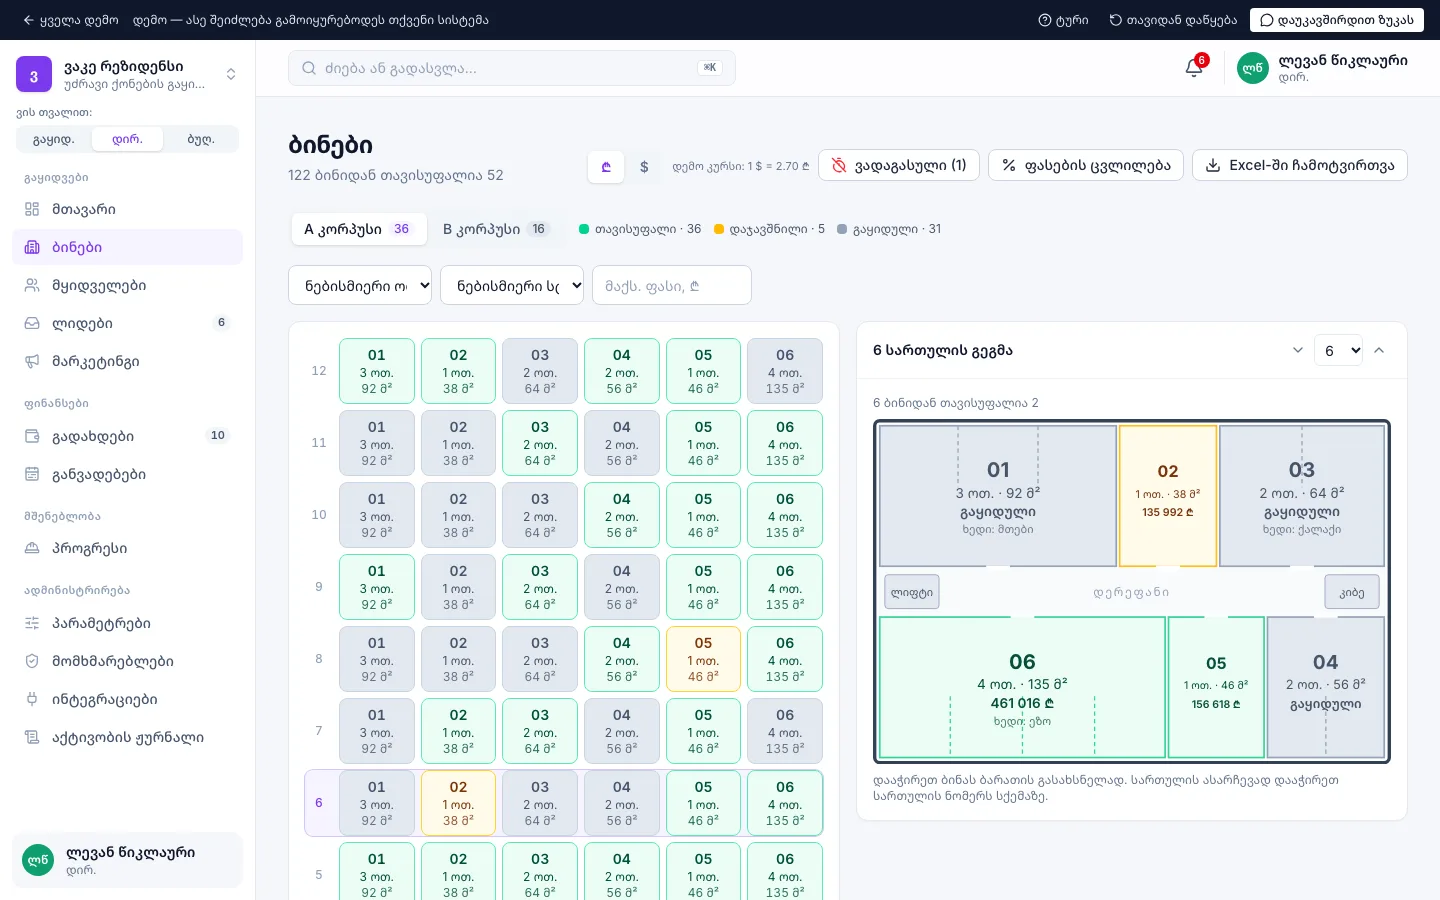Click ფასების ცვლილება price change button

1086,165
